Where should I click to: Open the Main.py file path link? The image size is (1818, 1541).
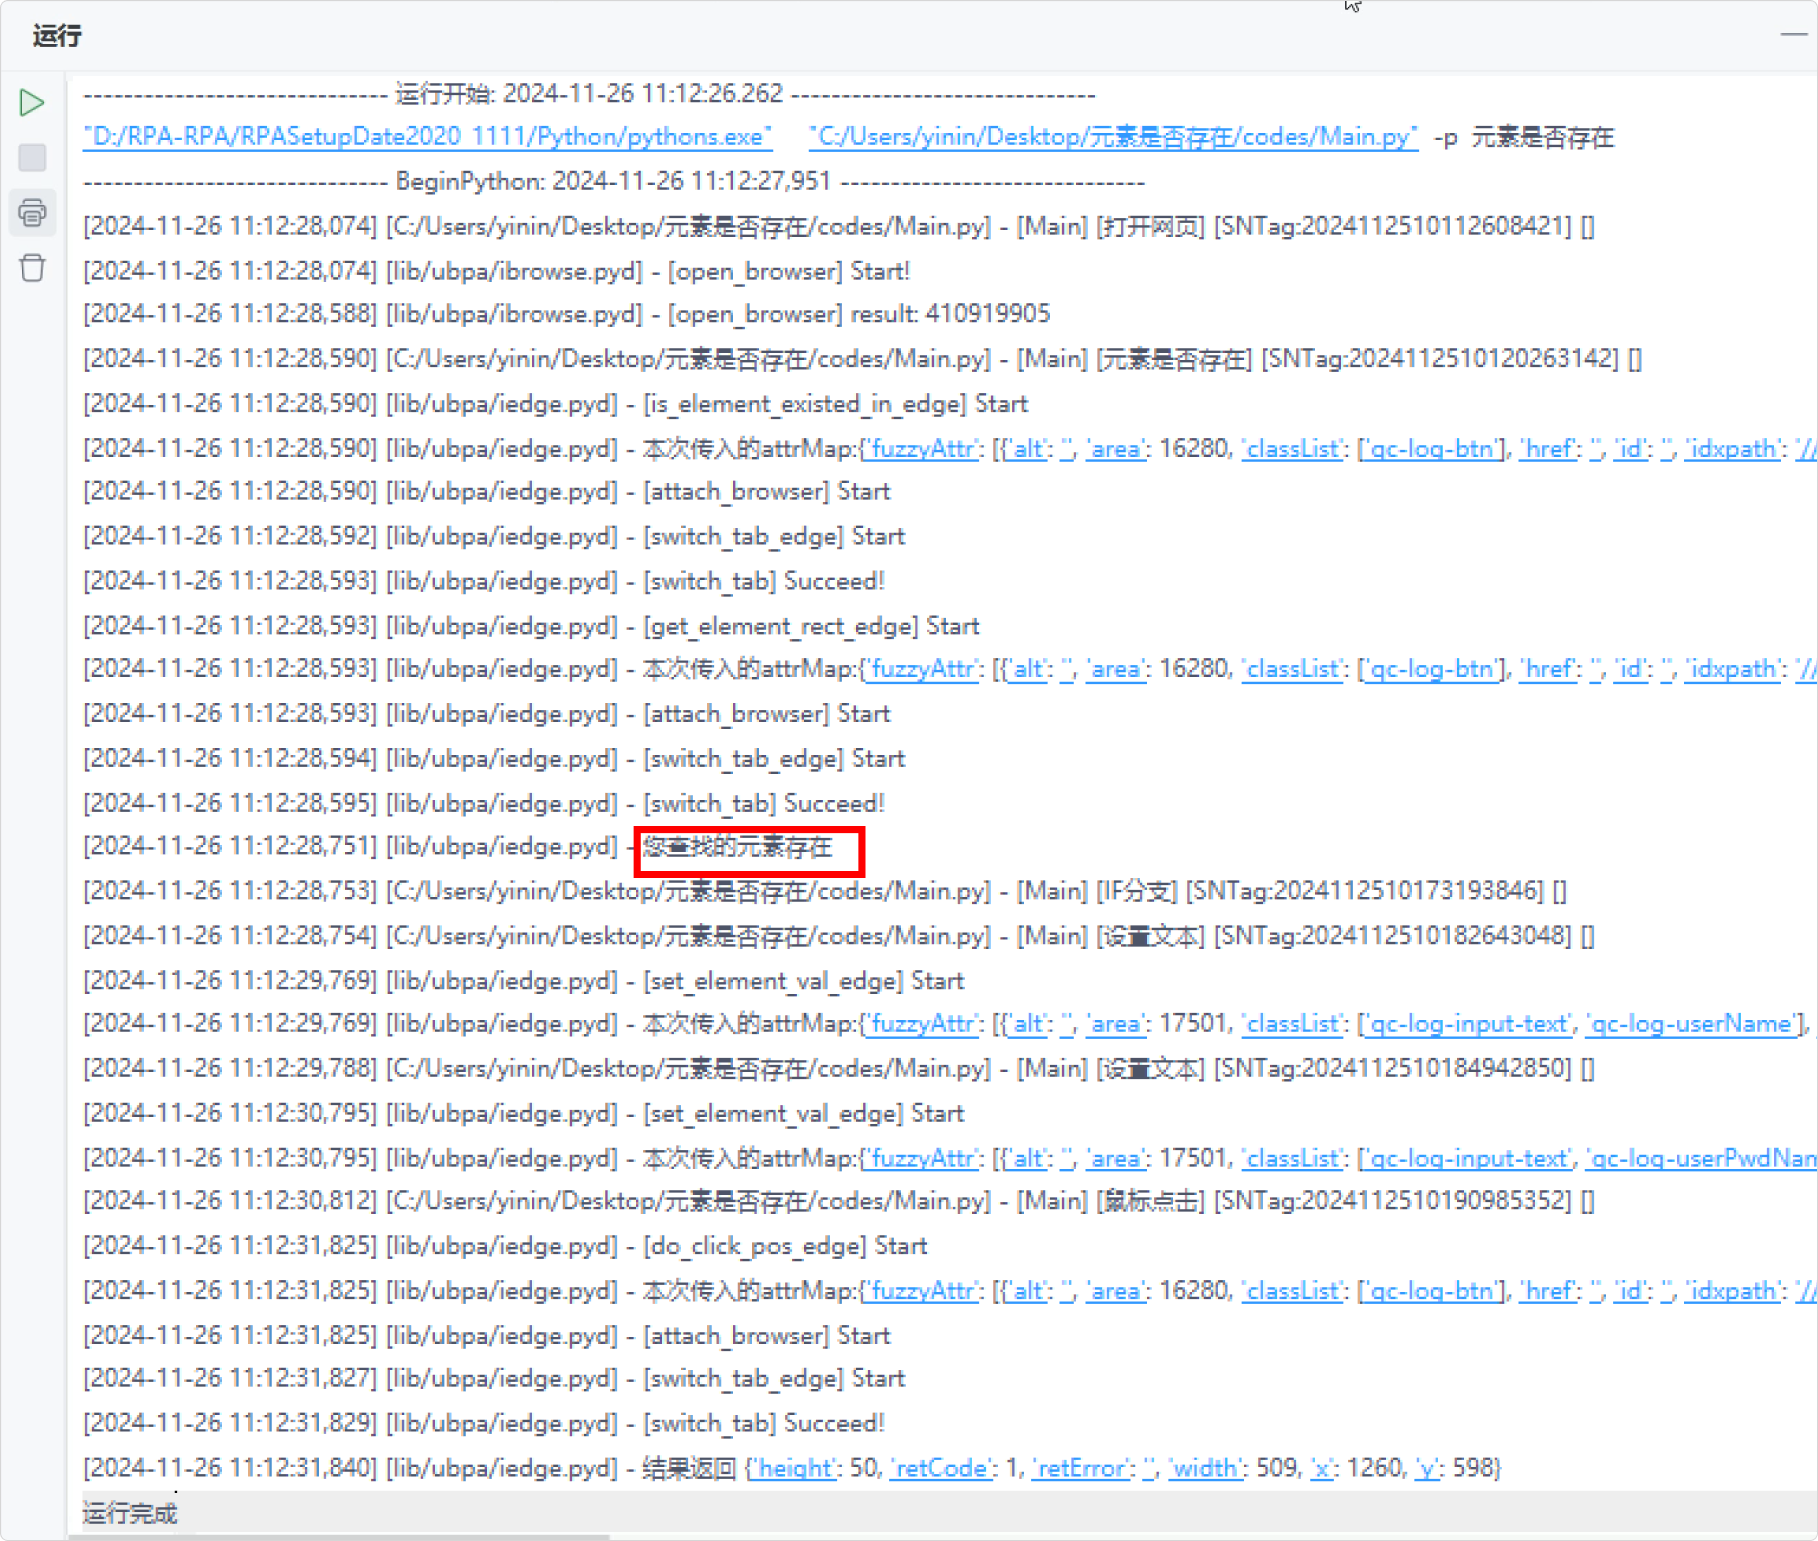[1113, 137]
